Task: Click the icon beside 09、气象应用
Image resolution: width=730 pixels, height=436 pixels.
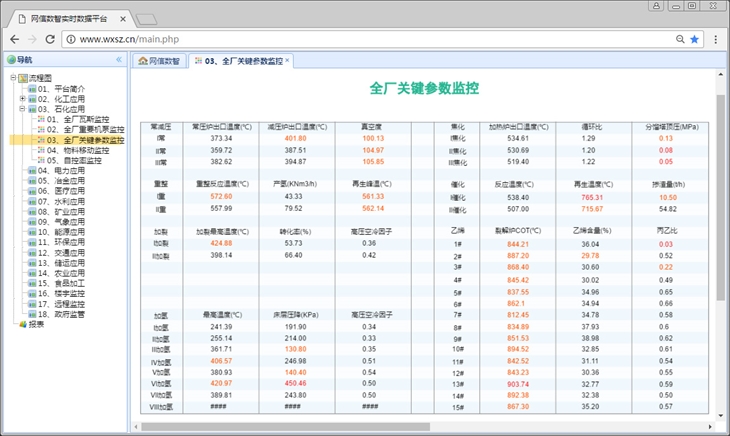Action: pos(32,222)
